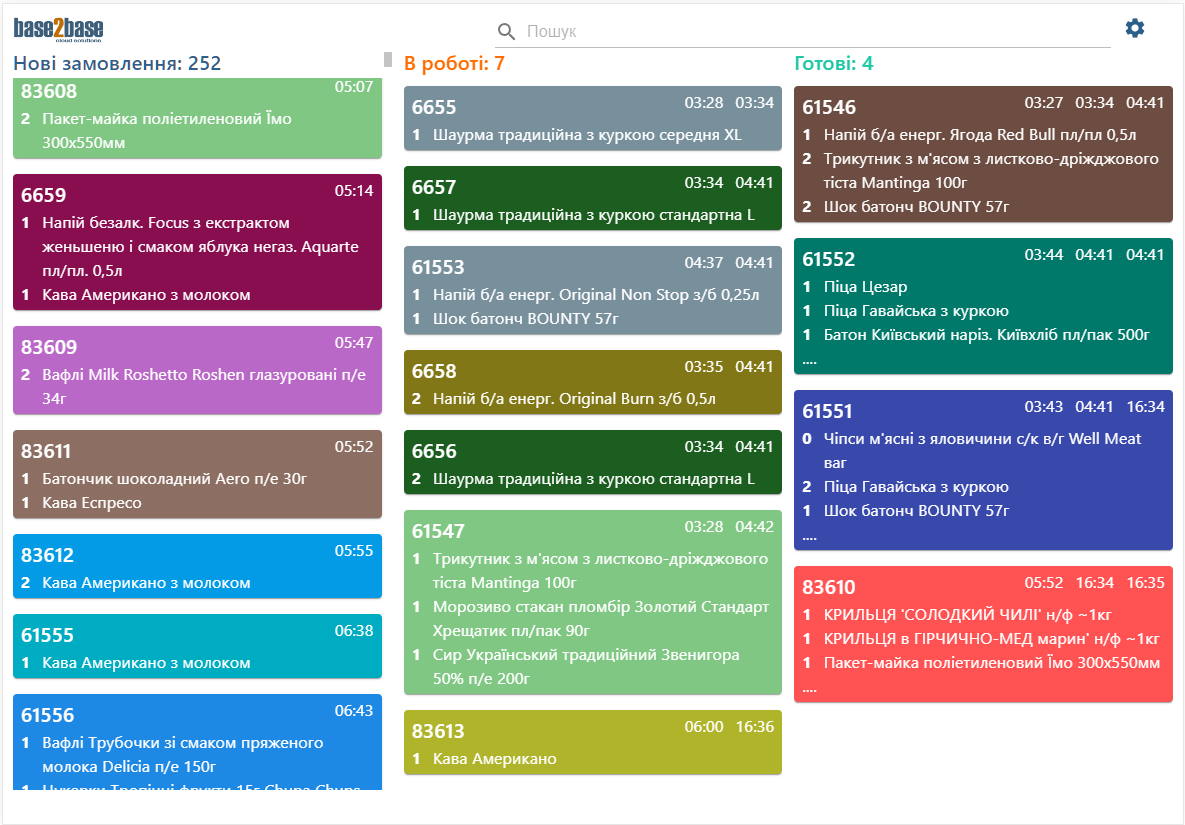Image resolution: width=1185 pixels, height=825 pixels.
Task: Click the base2base logo
Action: [58, 29]
